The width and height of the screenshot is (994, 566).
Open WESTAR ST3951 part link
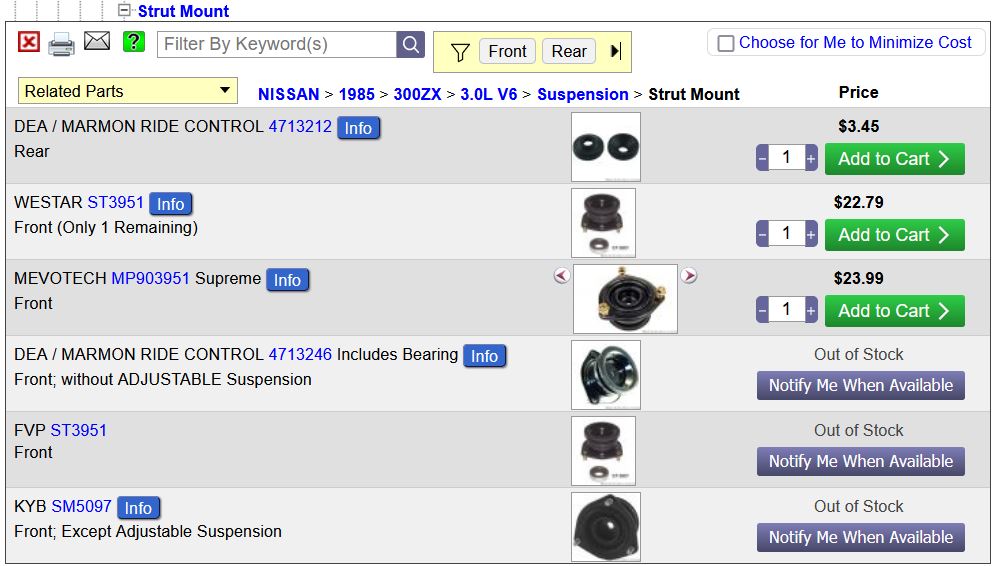(x=115, y=202)
